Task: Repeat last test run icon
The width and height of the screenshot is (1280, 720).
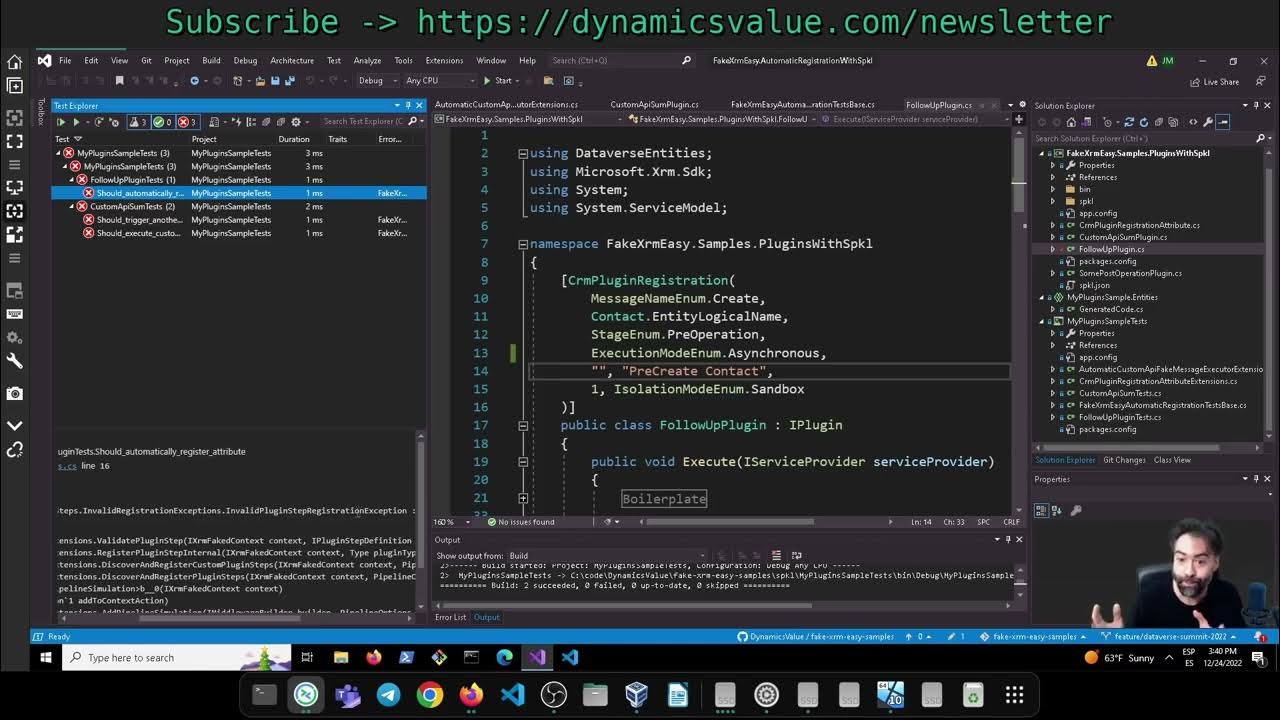Action: [98, 122]
